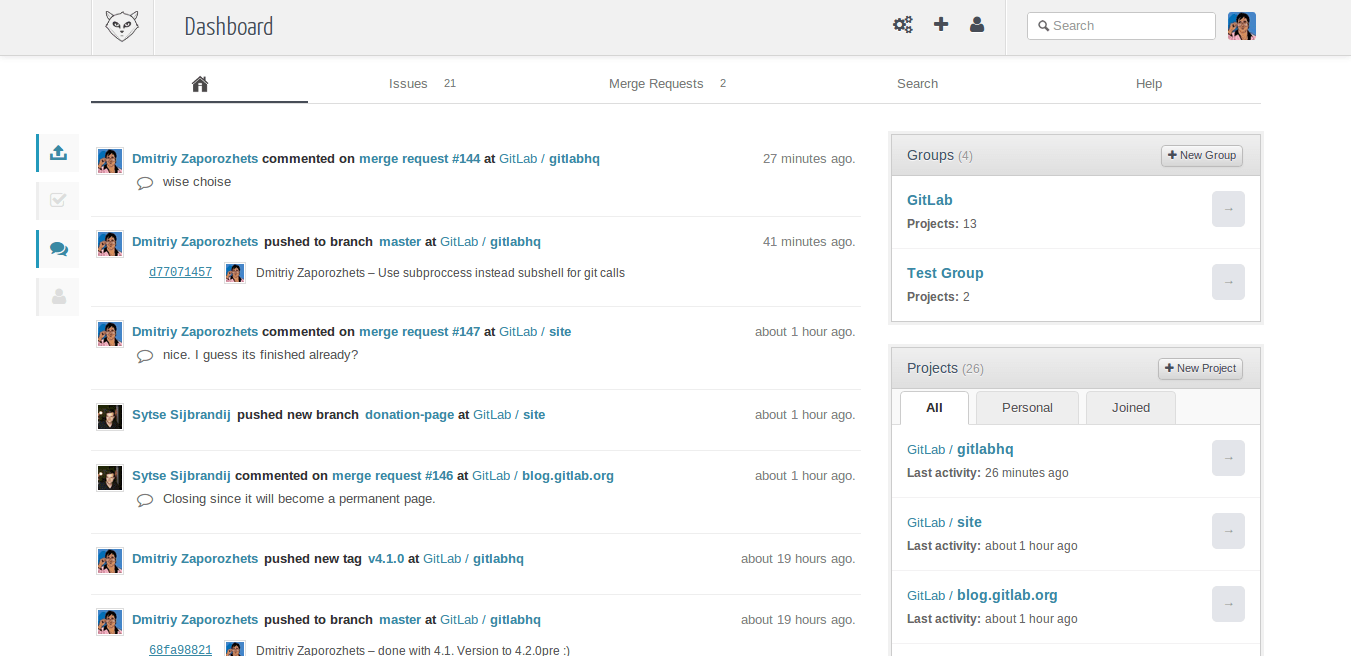
Task: Toggle push events filter in sidebar
Action: coord(58,153)
